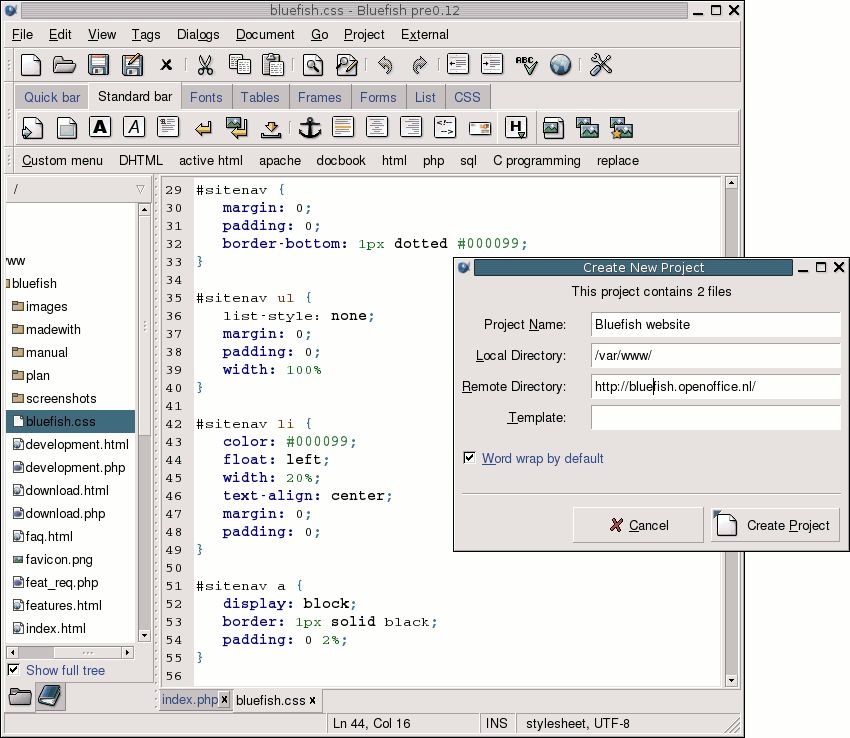
Task: Click the Undo arrow icon
Action: point(385,65)
